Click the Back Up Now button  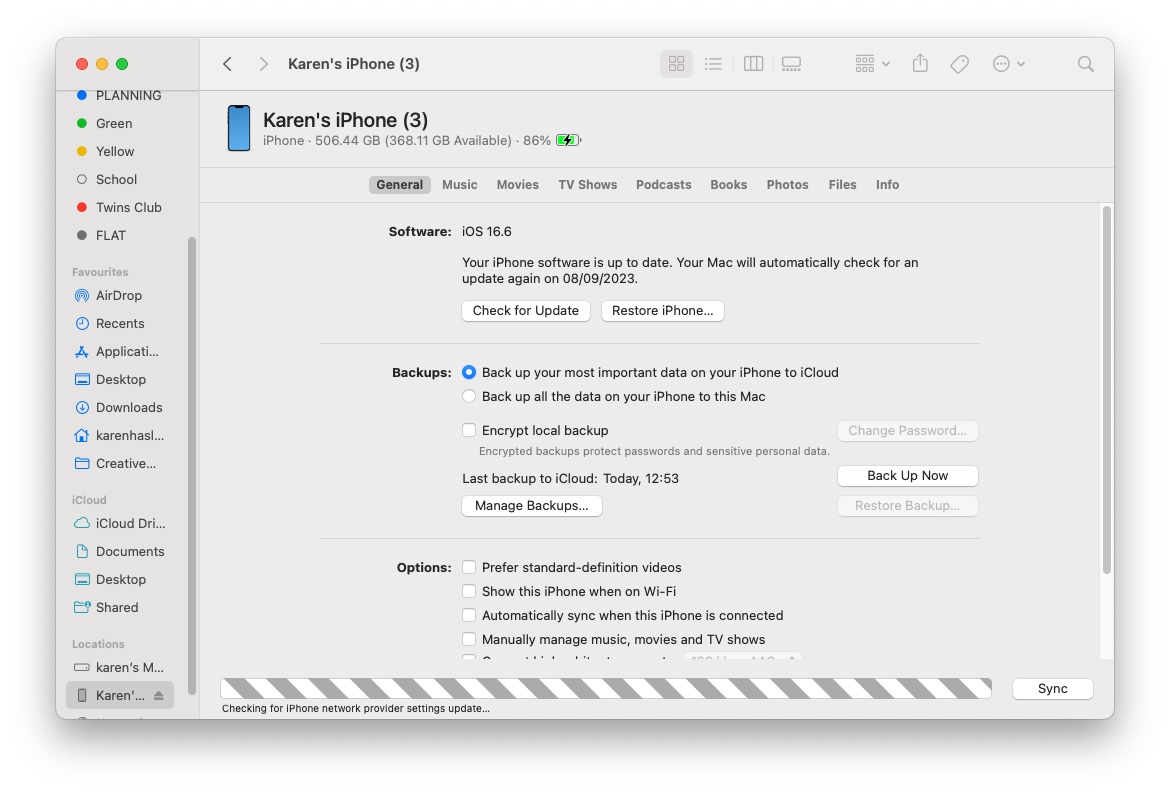pyautogui.click(x=907, y=475)
